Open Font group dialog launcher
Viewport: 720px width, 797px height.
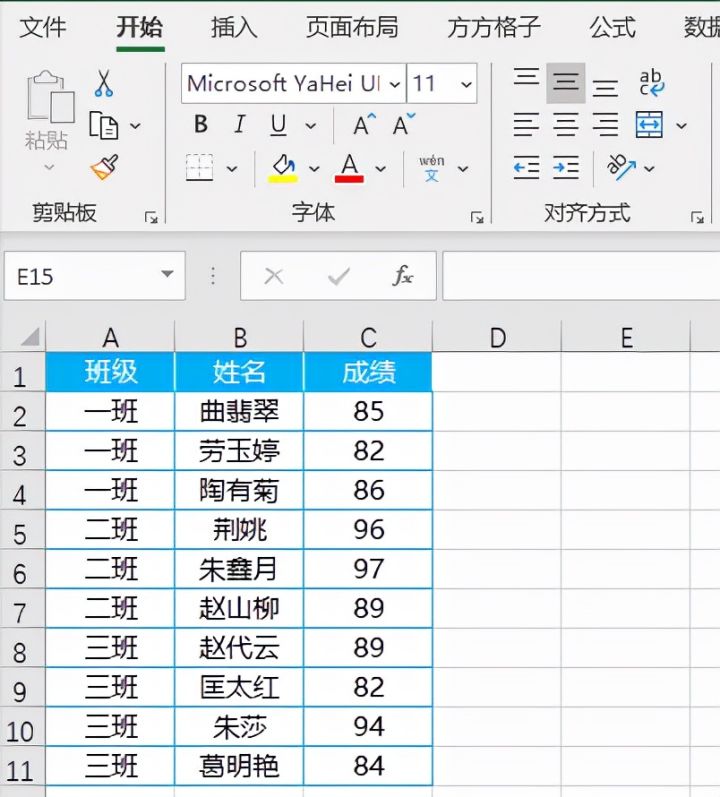pos(477,218)
